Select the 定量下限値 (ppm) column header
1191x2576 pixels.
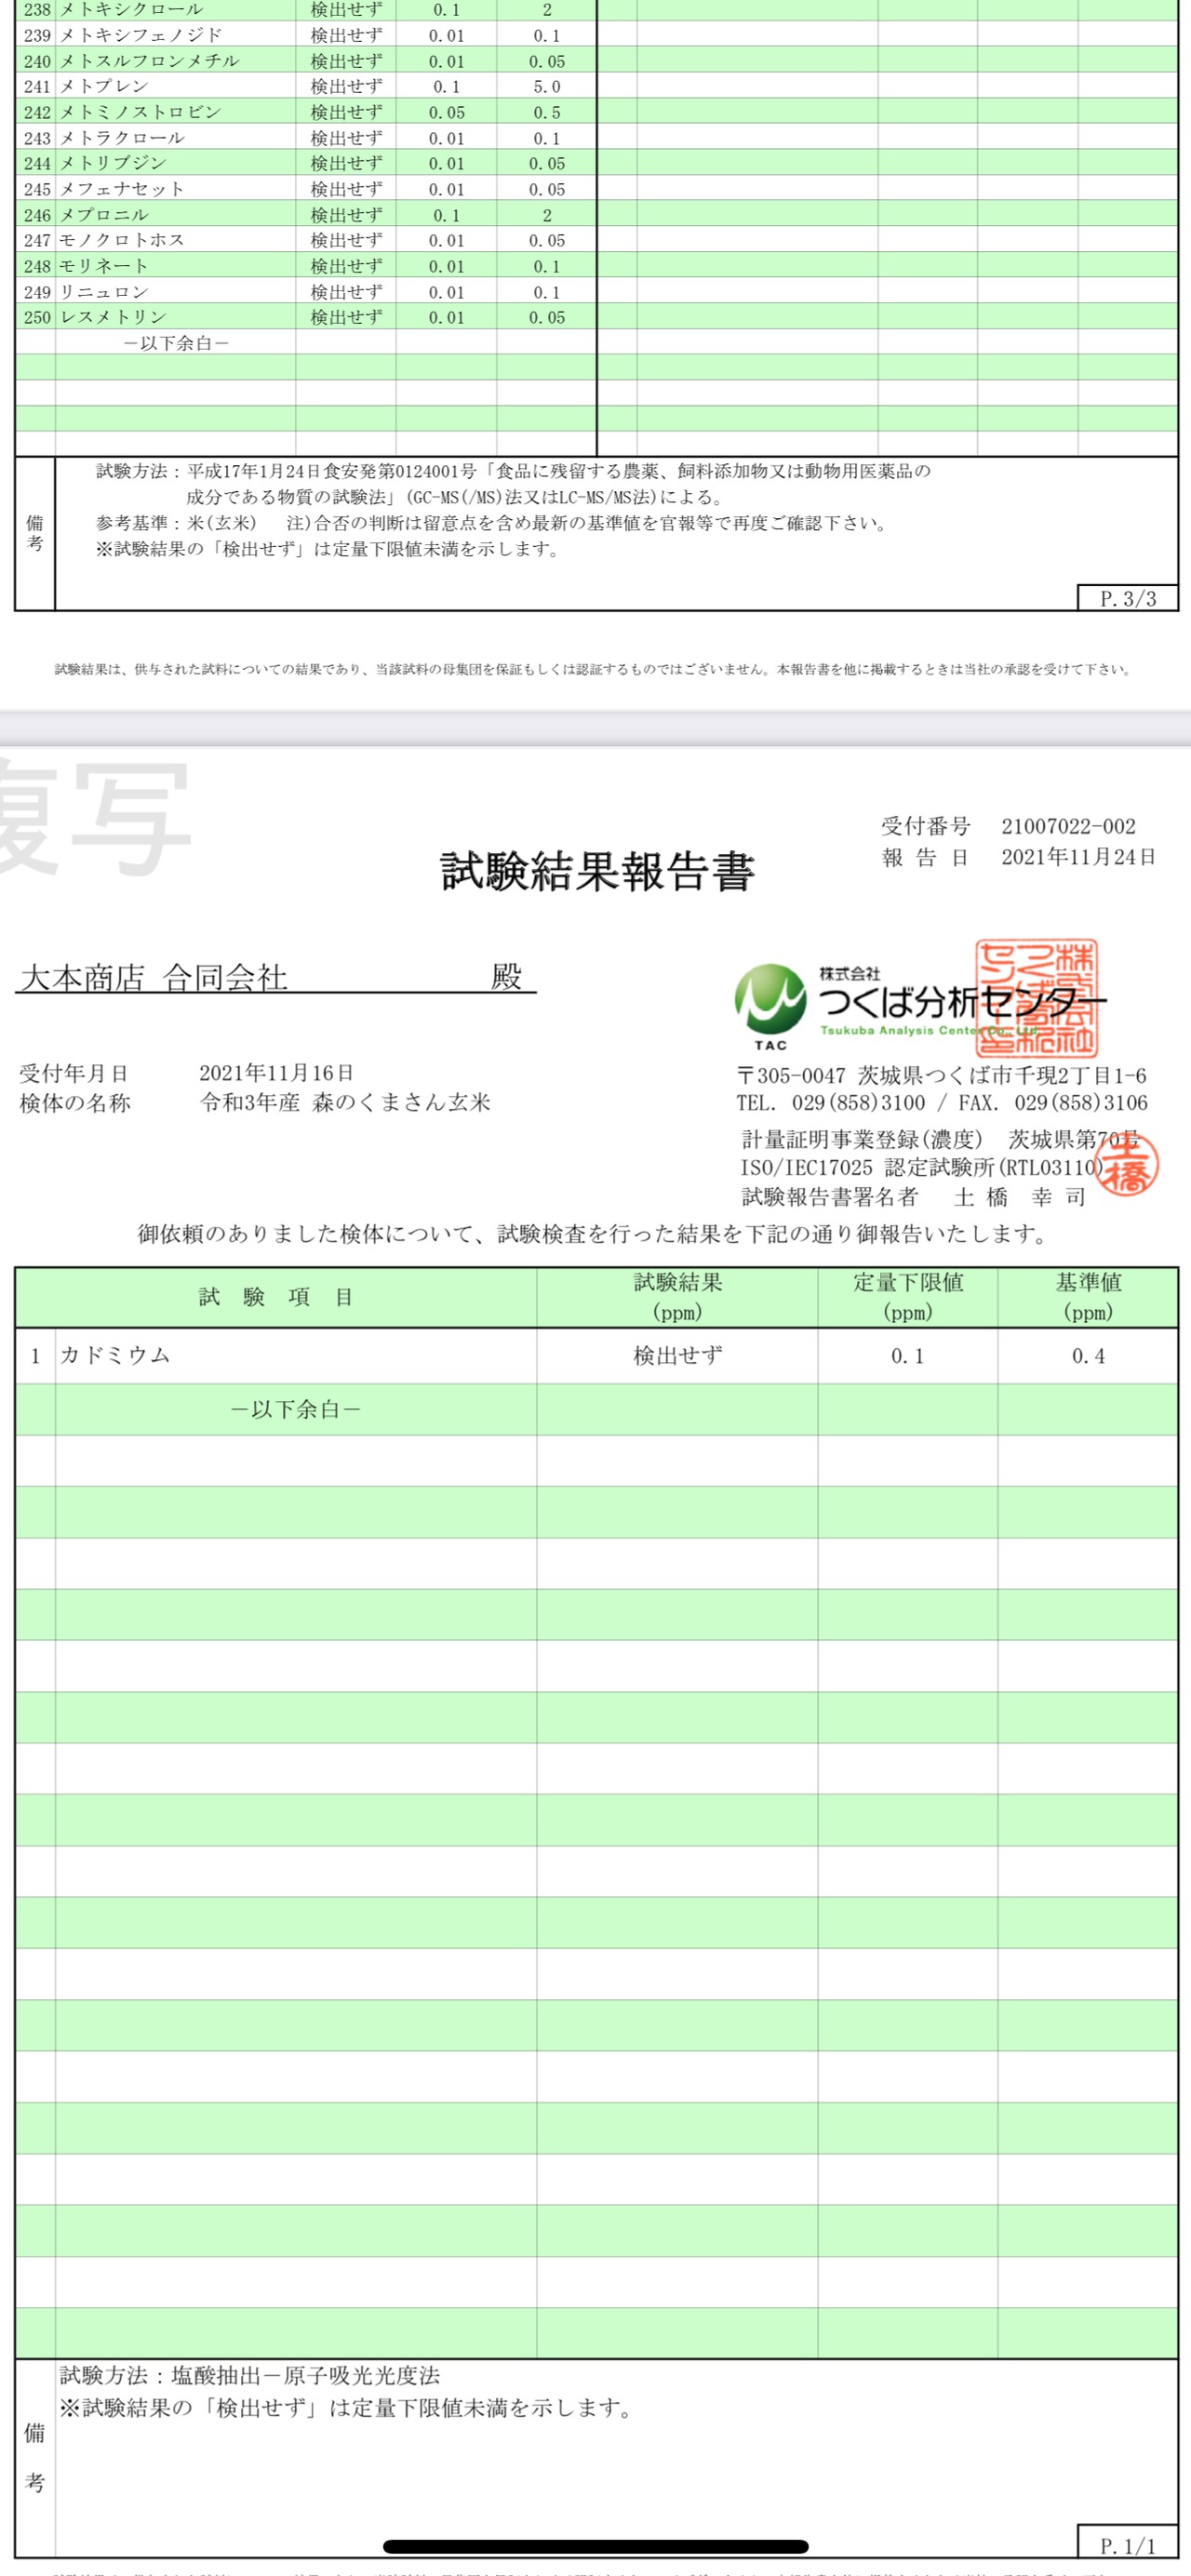[908, 1297]
